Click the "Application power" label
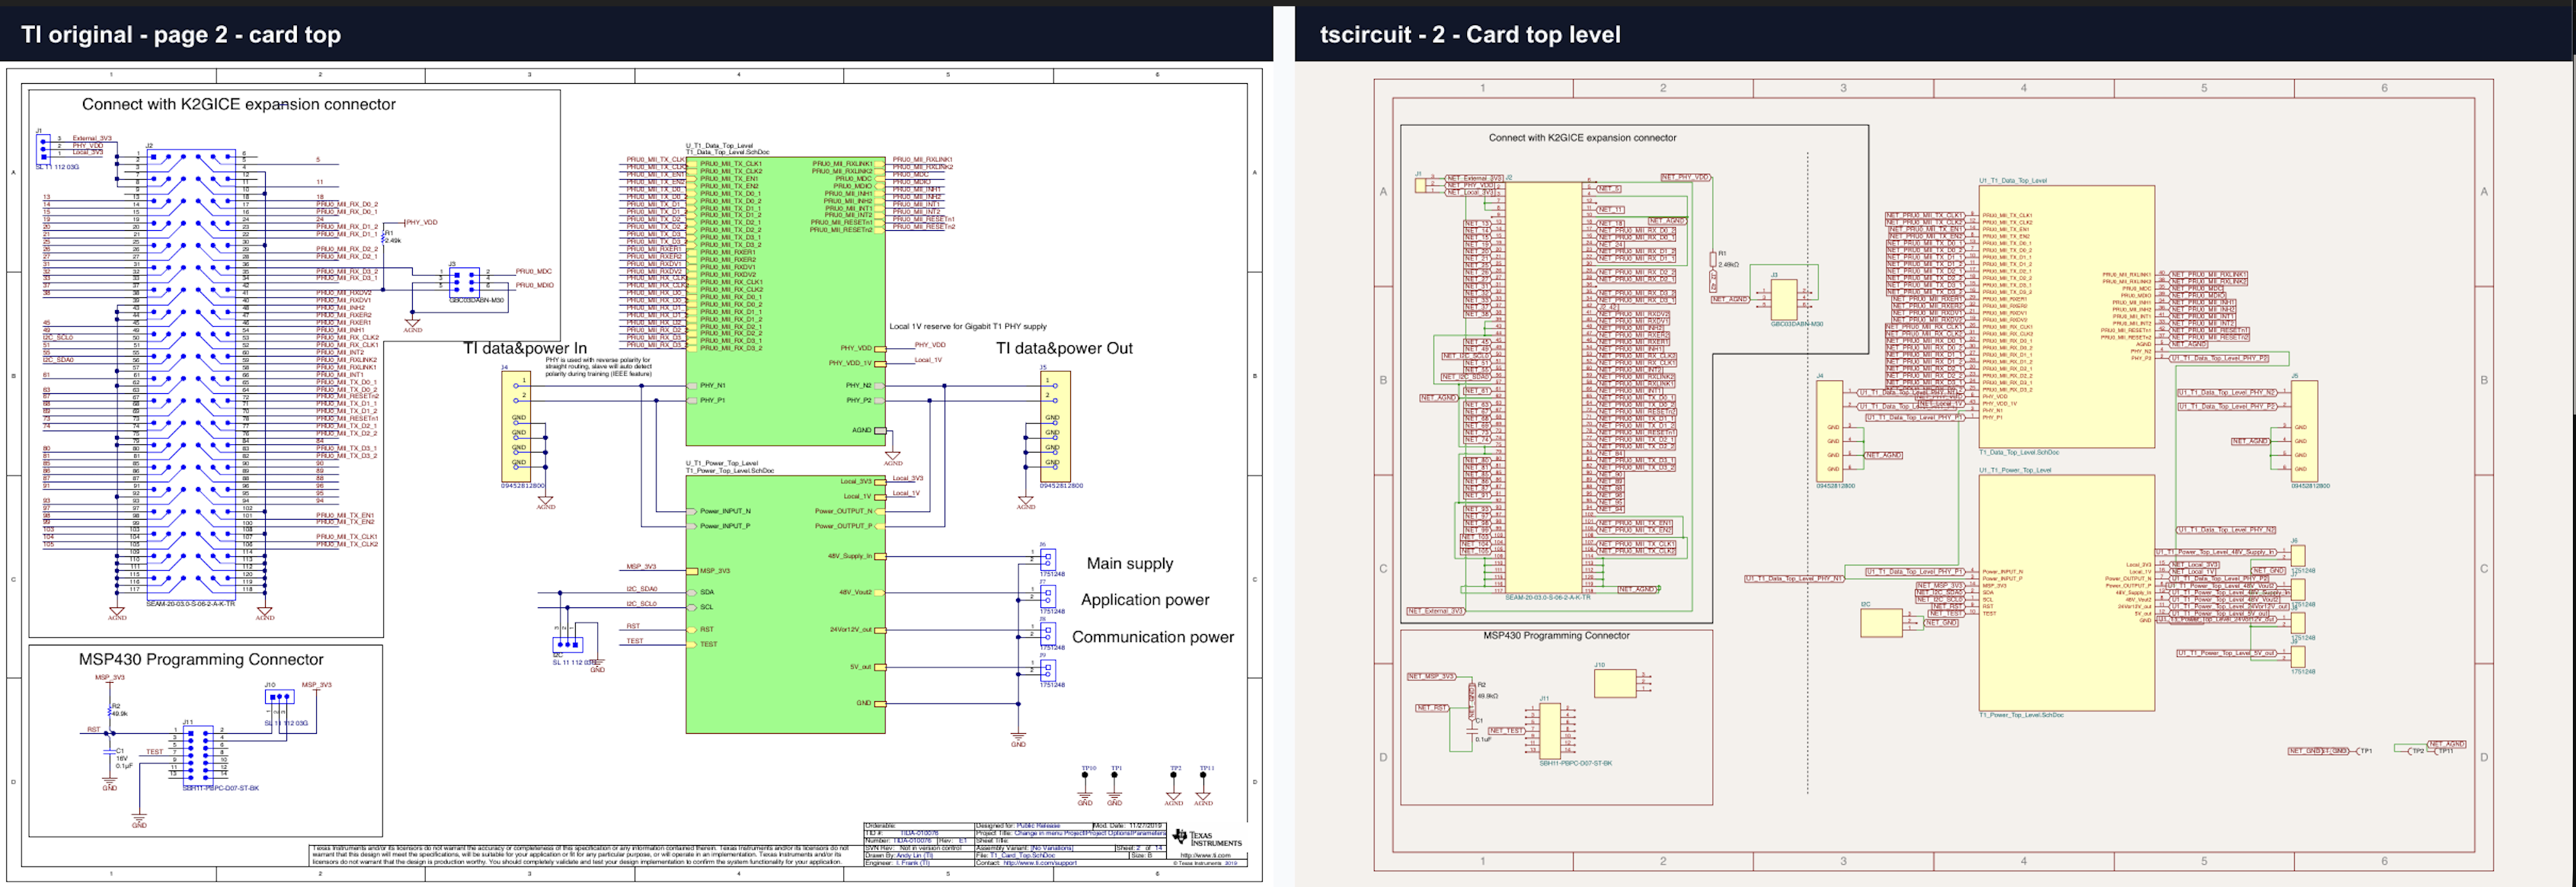2576x887 pixels. [x=1145, y=600]
